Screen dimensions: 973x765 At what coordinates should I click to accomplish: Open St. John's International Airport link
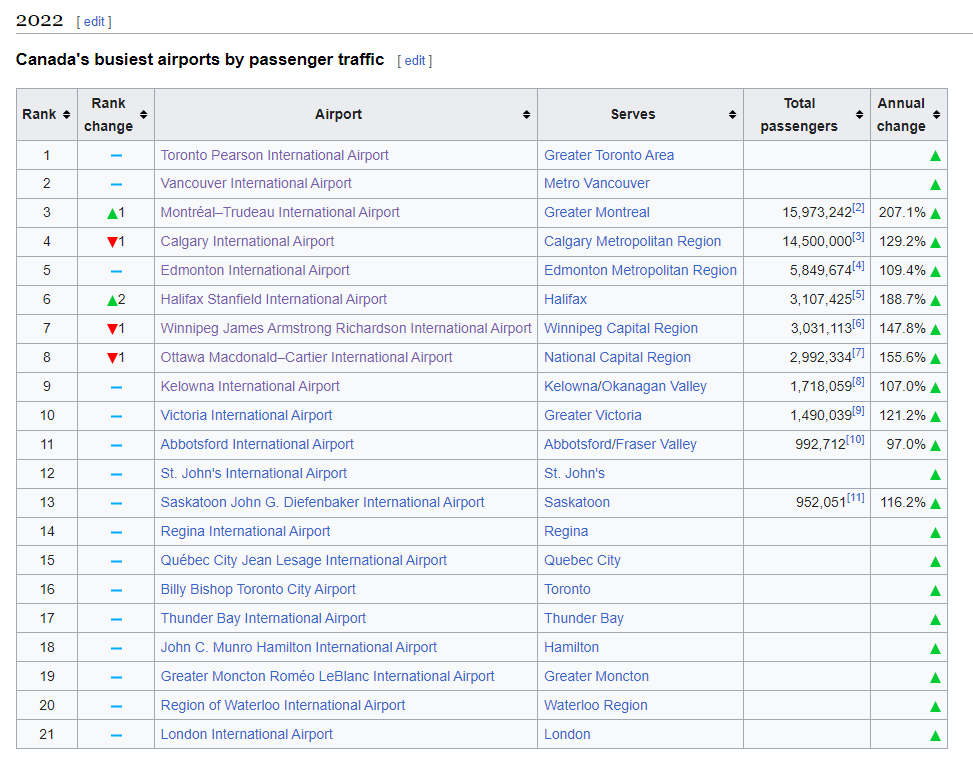[x=254, y=473]
